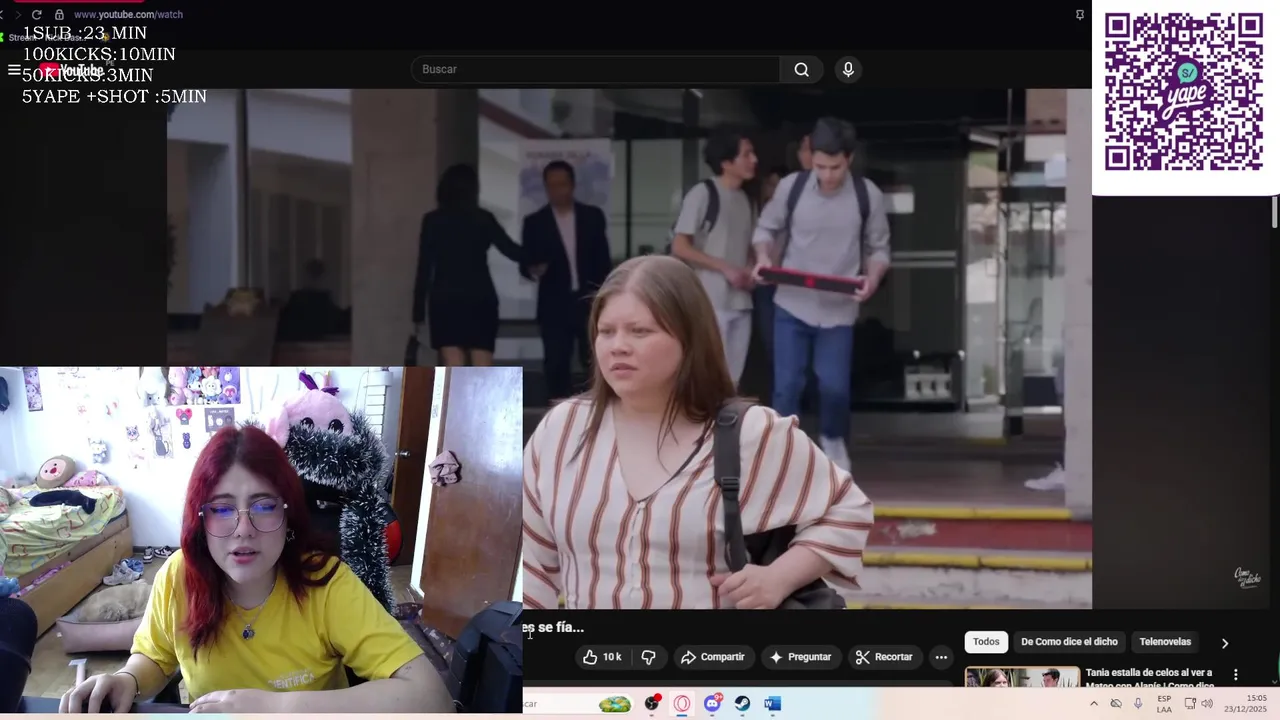
Task: Open Tania estalla de celos video title
Action: (1149, 678)
